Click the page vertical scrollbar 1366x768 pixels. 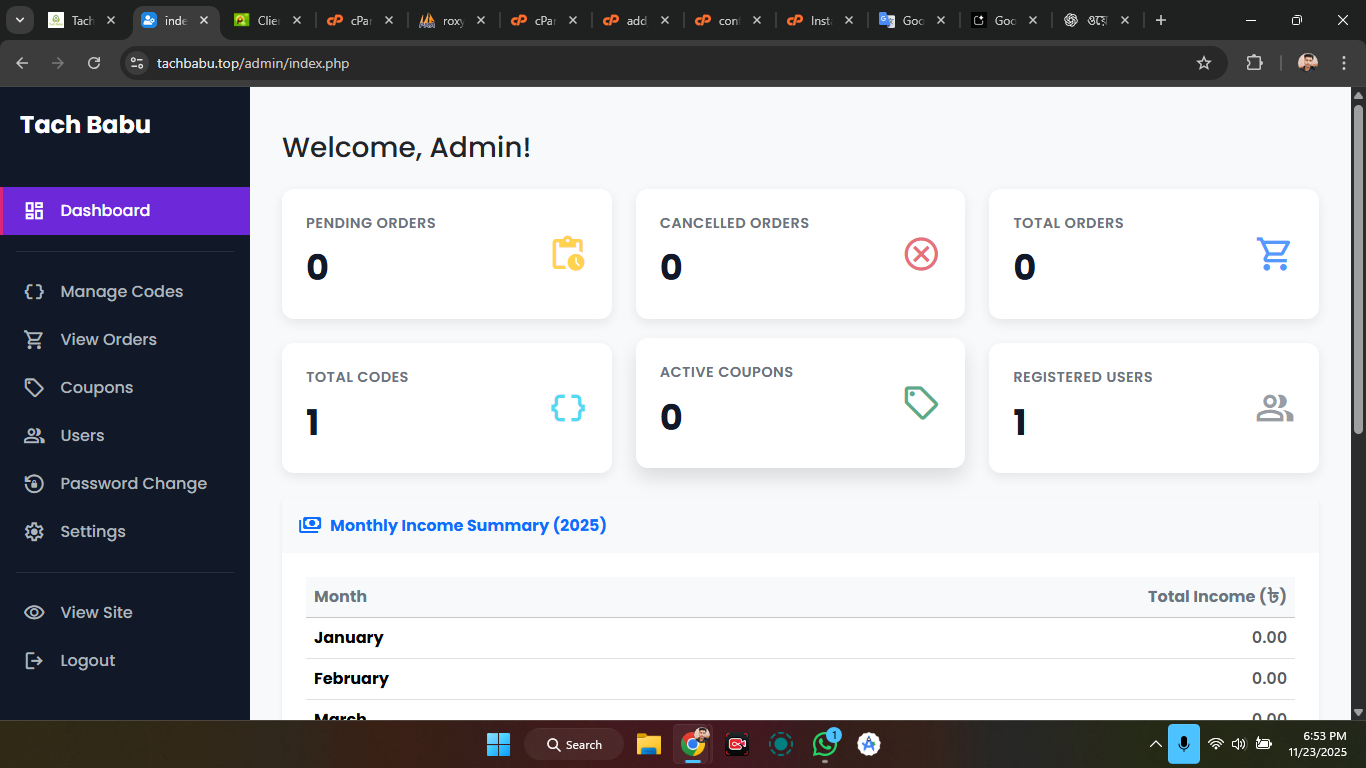point(1358,268)
